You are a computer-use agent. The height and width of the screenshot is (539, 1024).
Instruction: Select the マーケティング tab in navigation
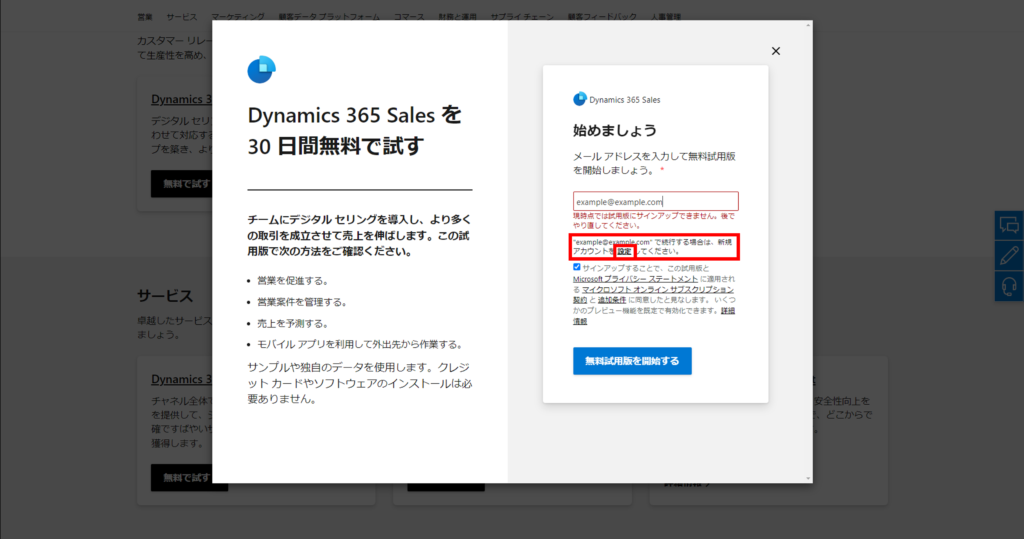click(238, 17)
